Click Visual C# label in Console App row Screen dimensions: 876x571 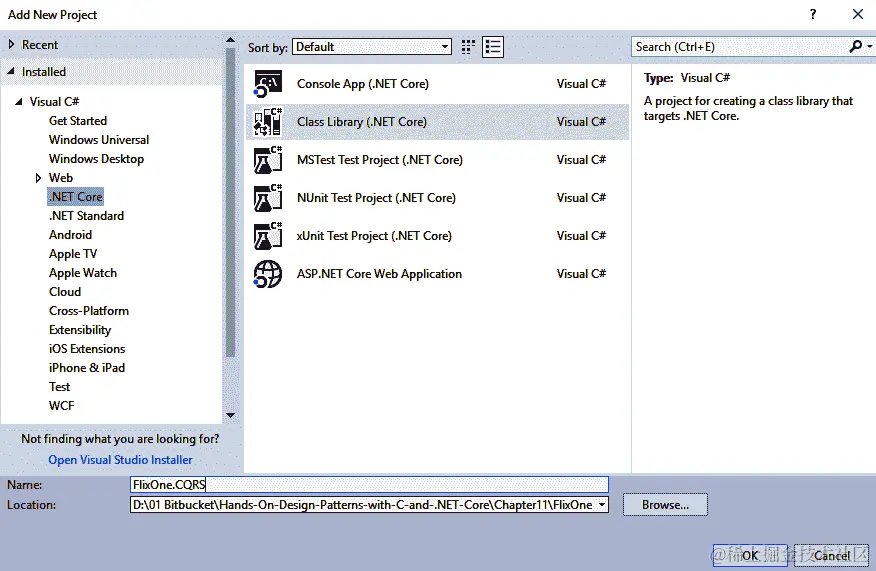point(581,84)
